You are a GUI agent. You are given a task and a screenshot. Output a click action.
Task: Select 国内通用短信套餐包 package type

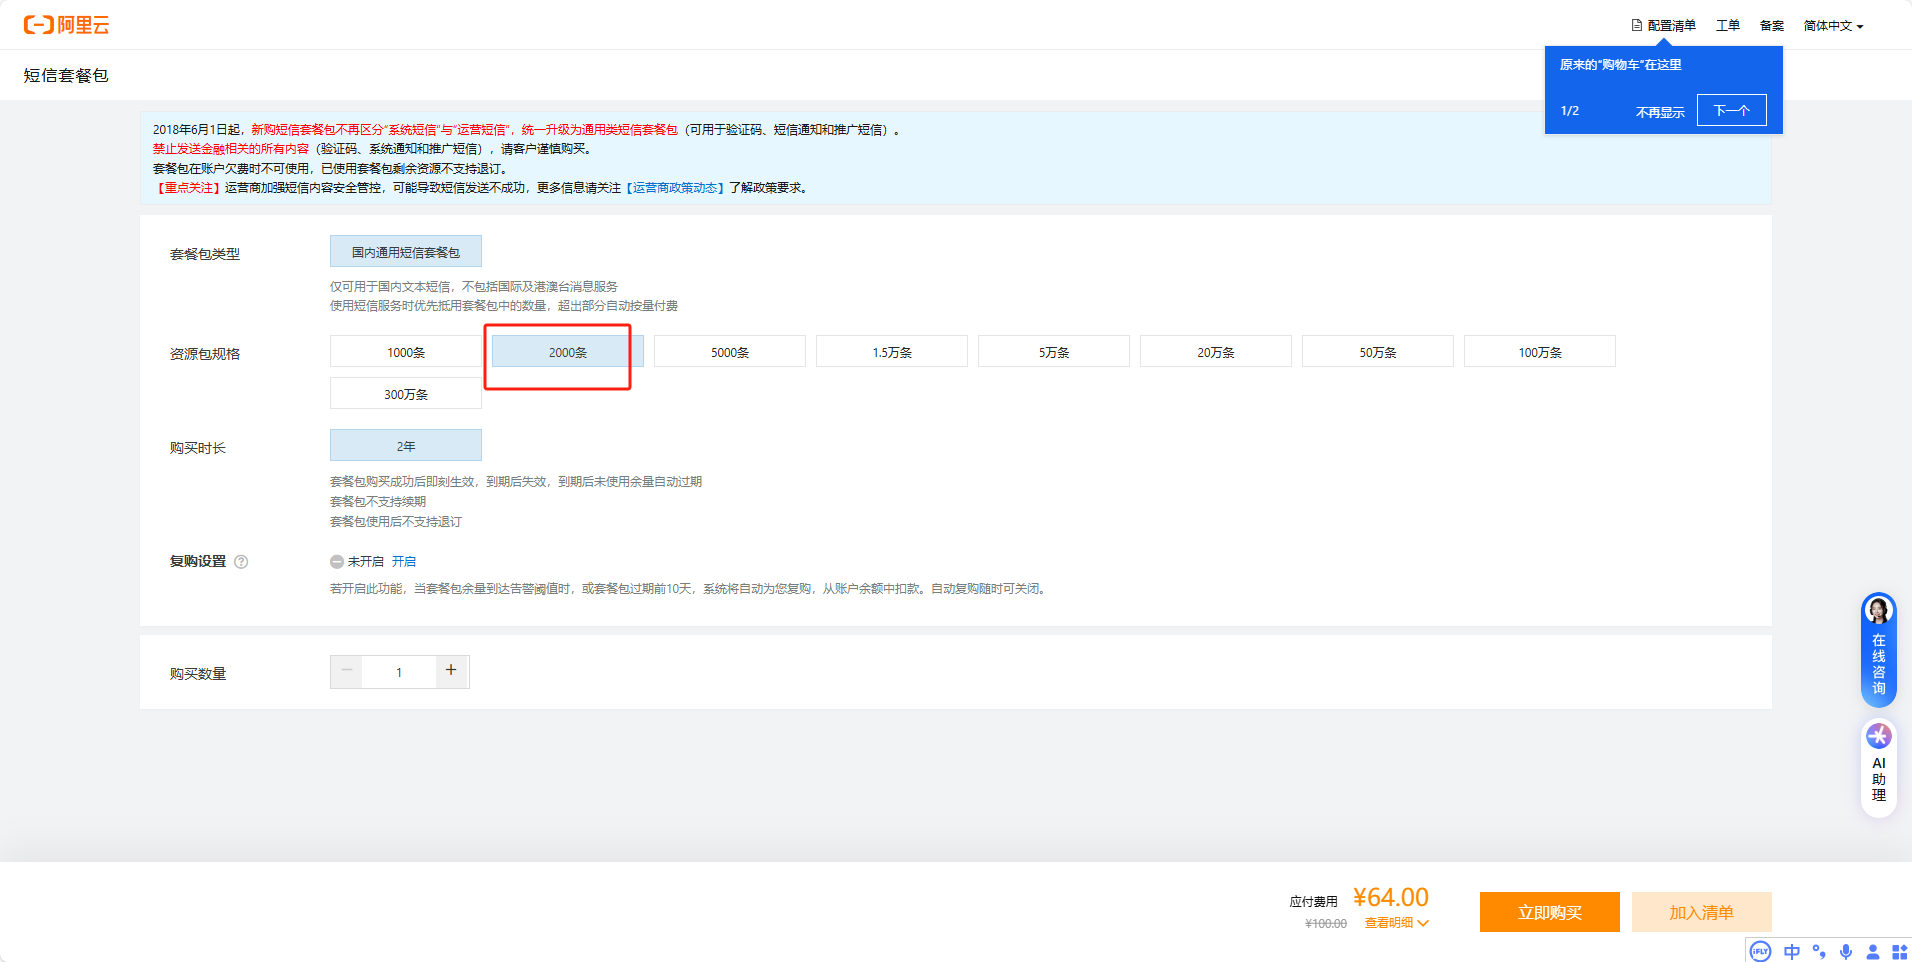406,252
